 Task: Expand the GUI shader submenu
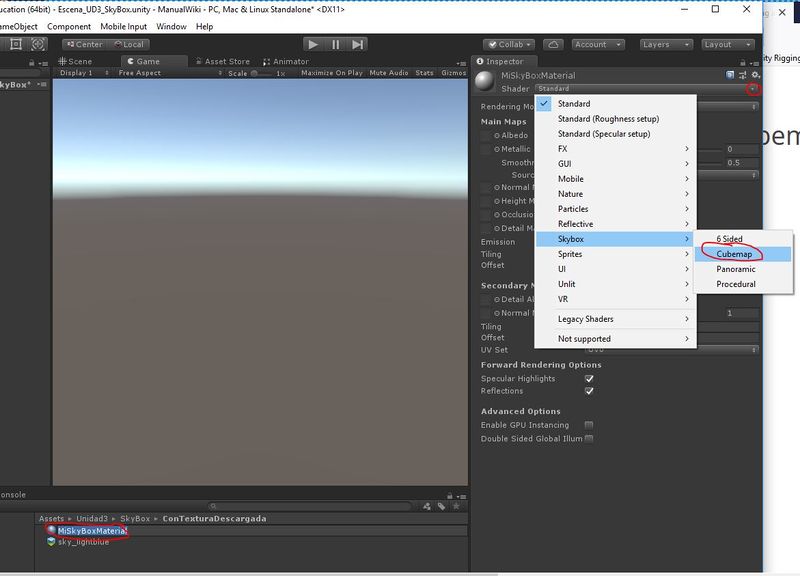point(616,164)
